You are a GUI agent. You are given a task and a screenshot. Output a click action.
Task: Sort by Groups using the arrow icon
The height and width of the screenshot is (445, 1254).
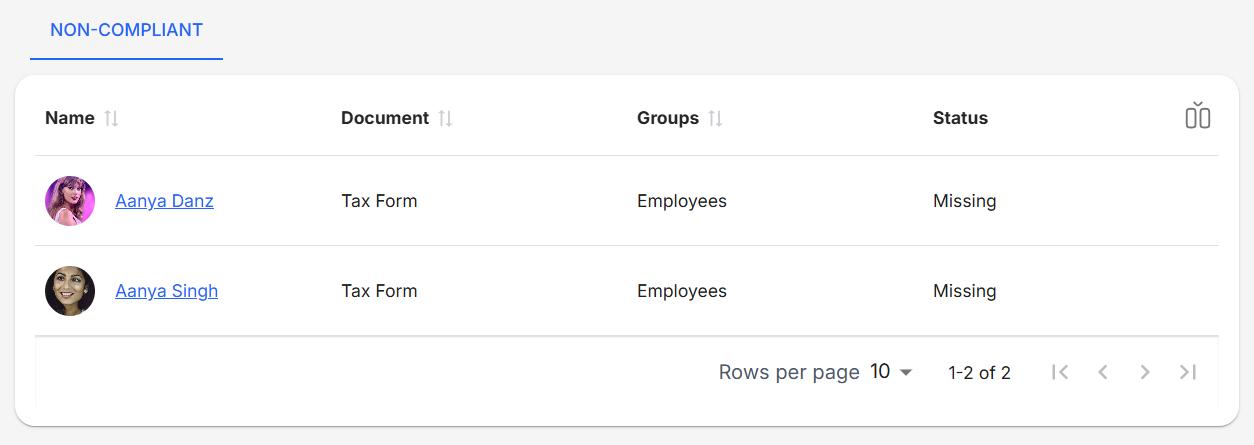click(715, 118)
